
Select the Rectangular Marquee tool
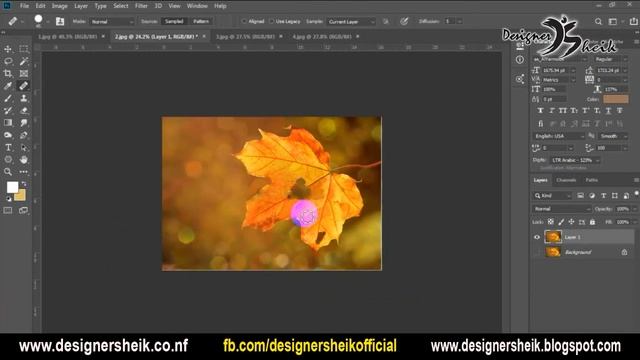click(24, 49)
